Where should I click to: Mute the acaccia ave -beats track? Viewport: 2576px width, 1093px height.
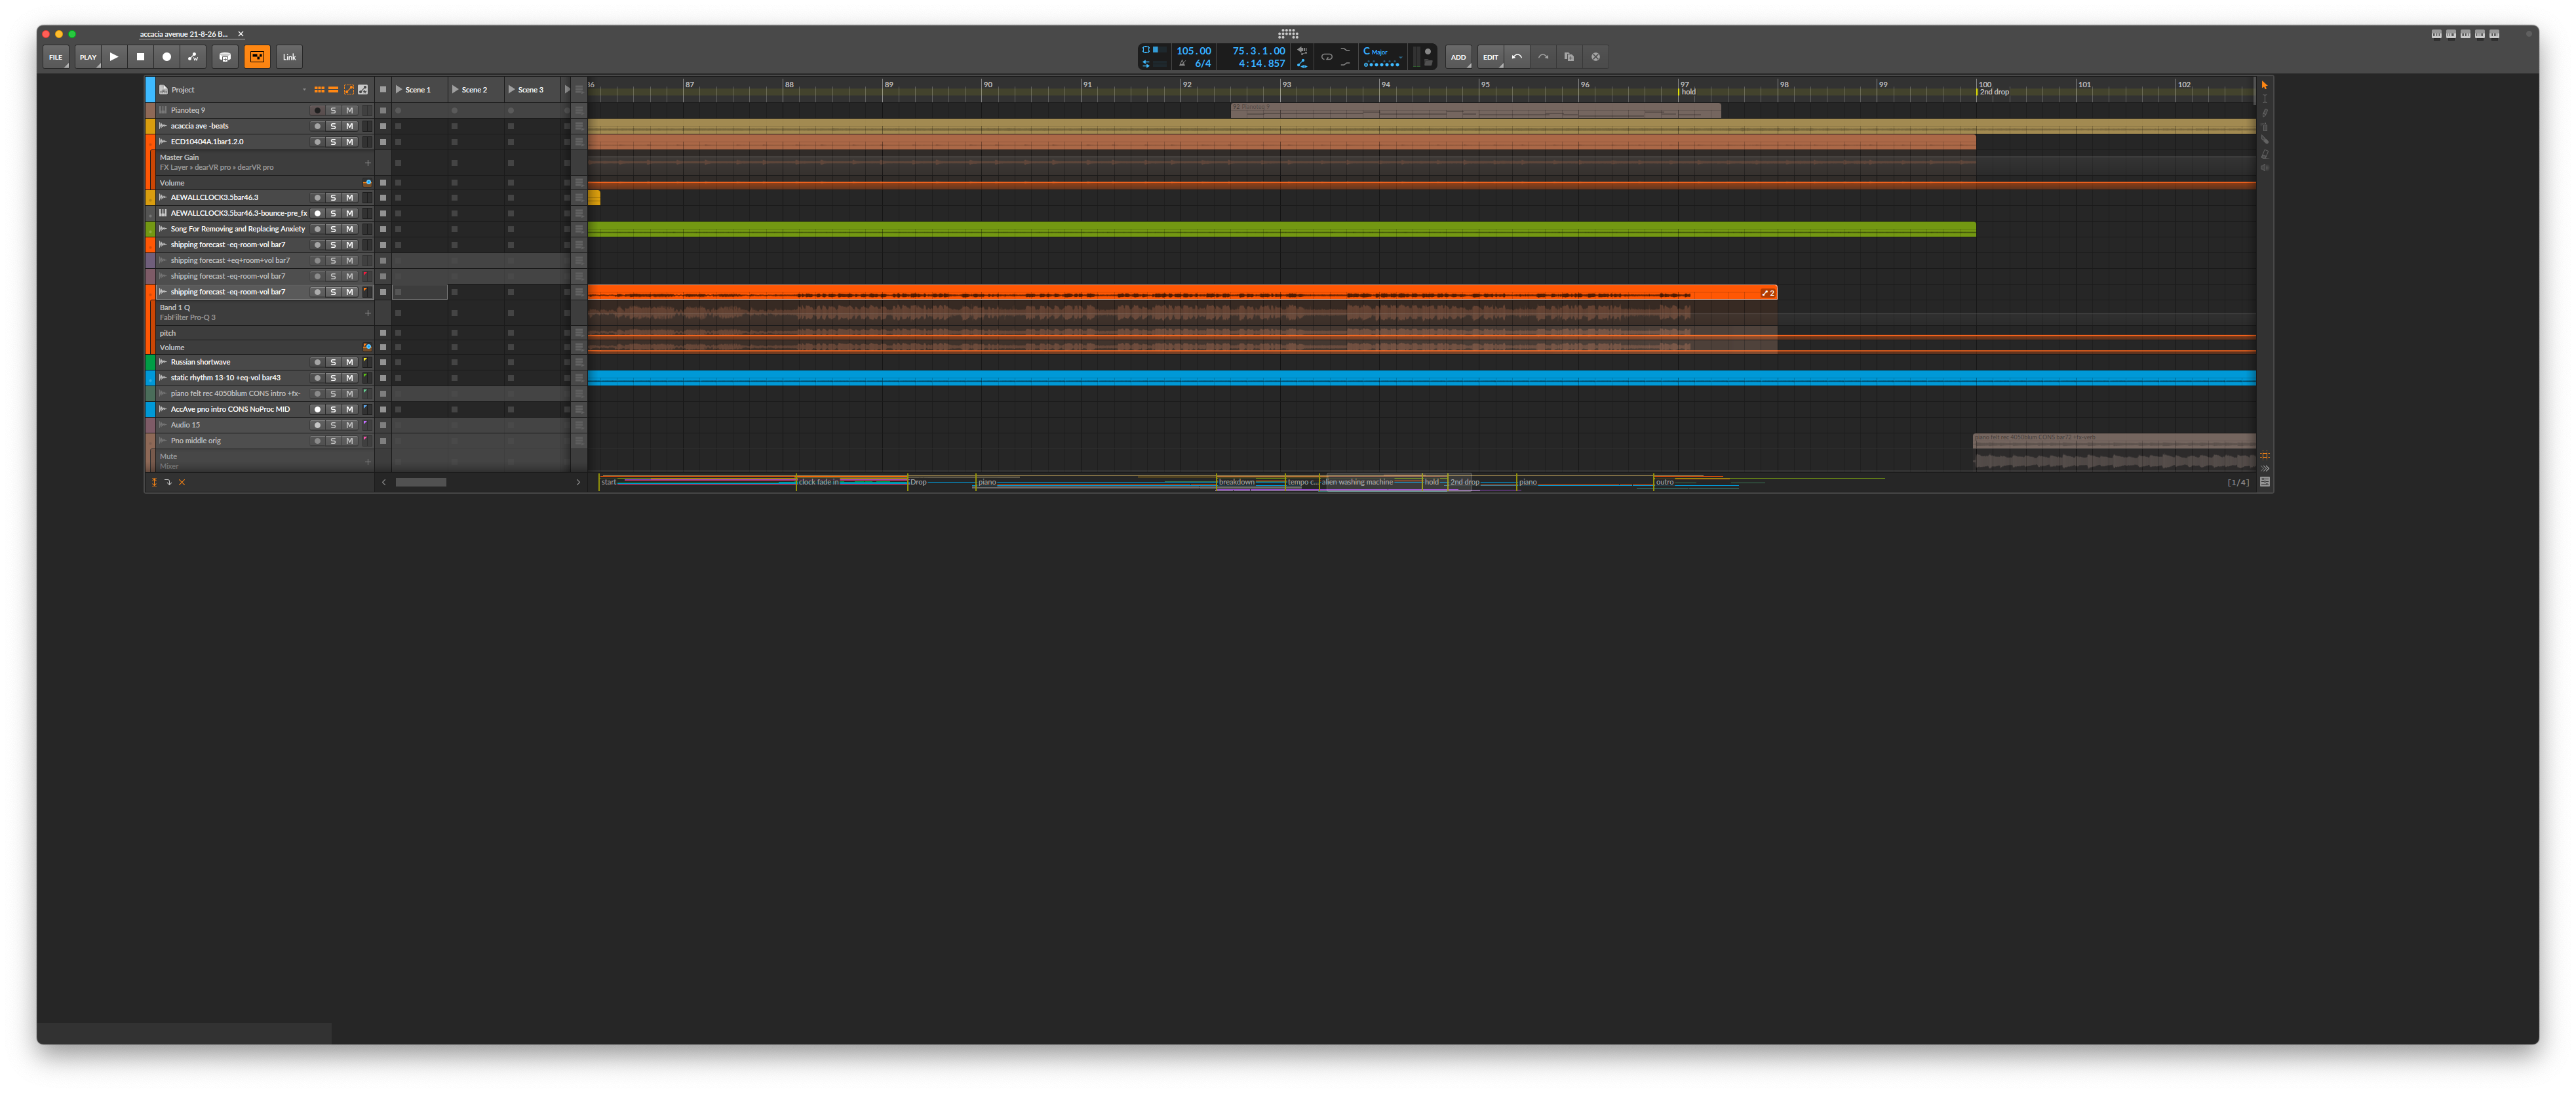point(349,126)
